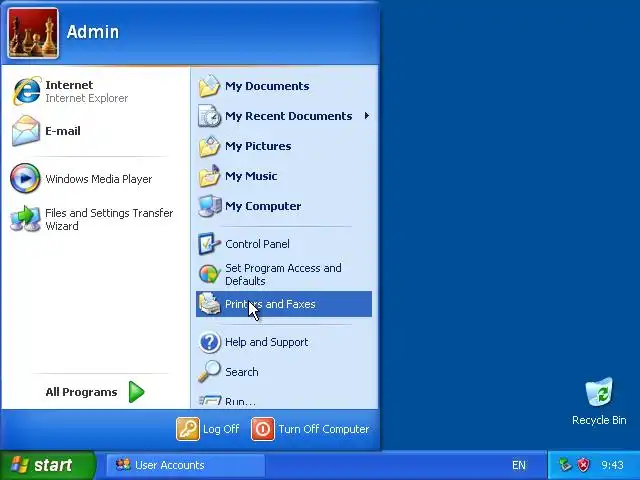Open the My Music folder icon

(x=209, y=176)
